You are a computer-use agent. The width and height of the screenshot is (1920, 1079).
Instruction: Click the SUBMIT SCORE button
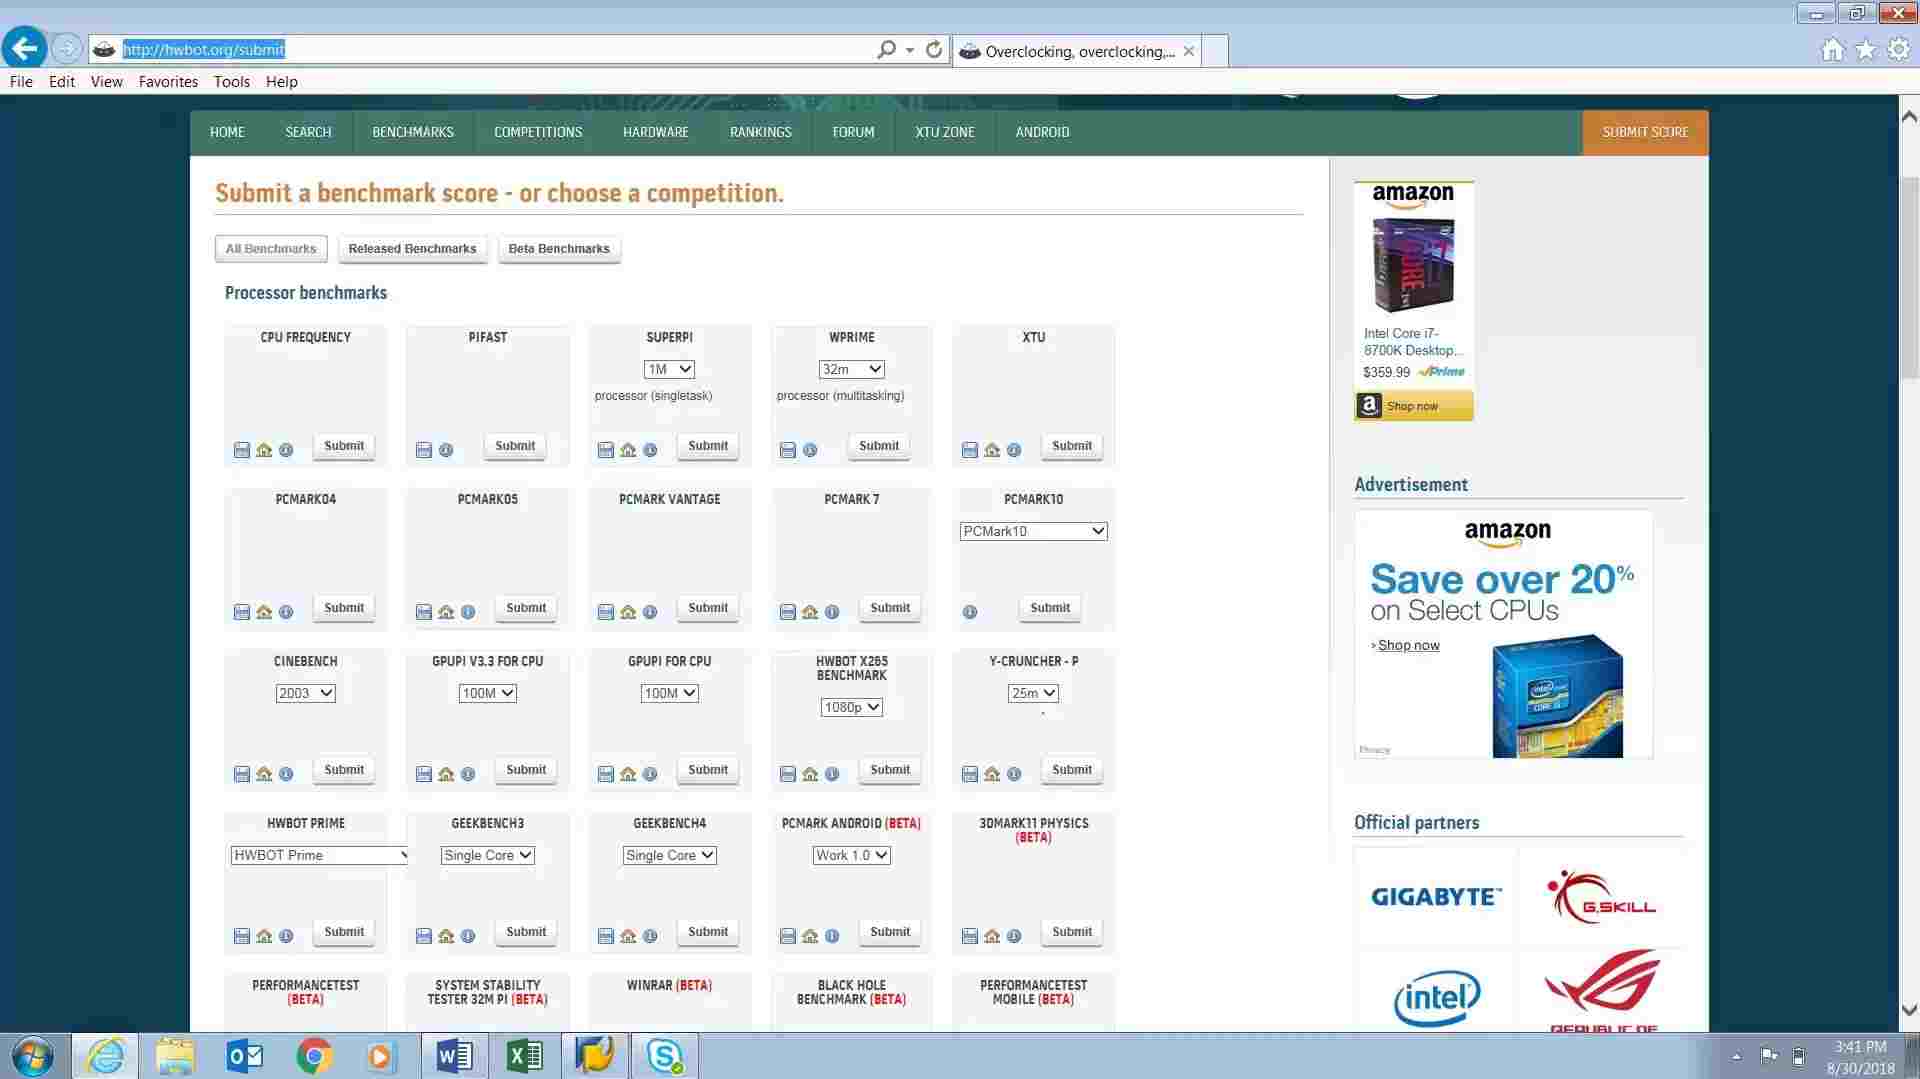coord(1645,132)
